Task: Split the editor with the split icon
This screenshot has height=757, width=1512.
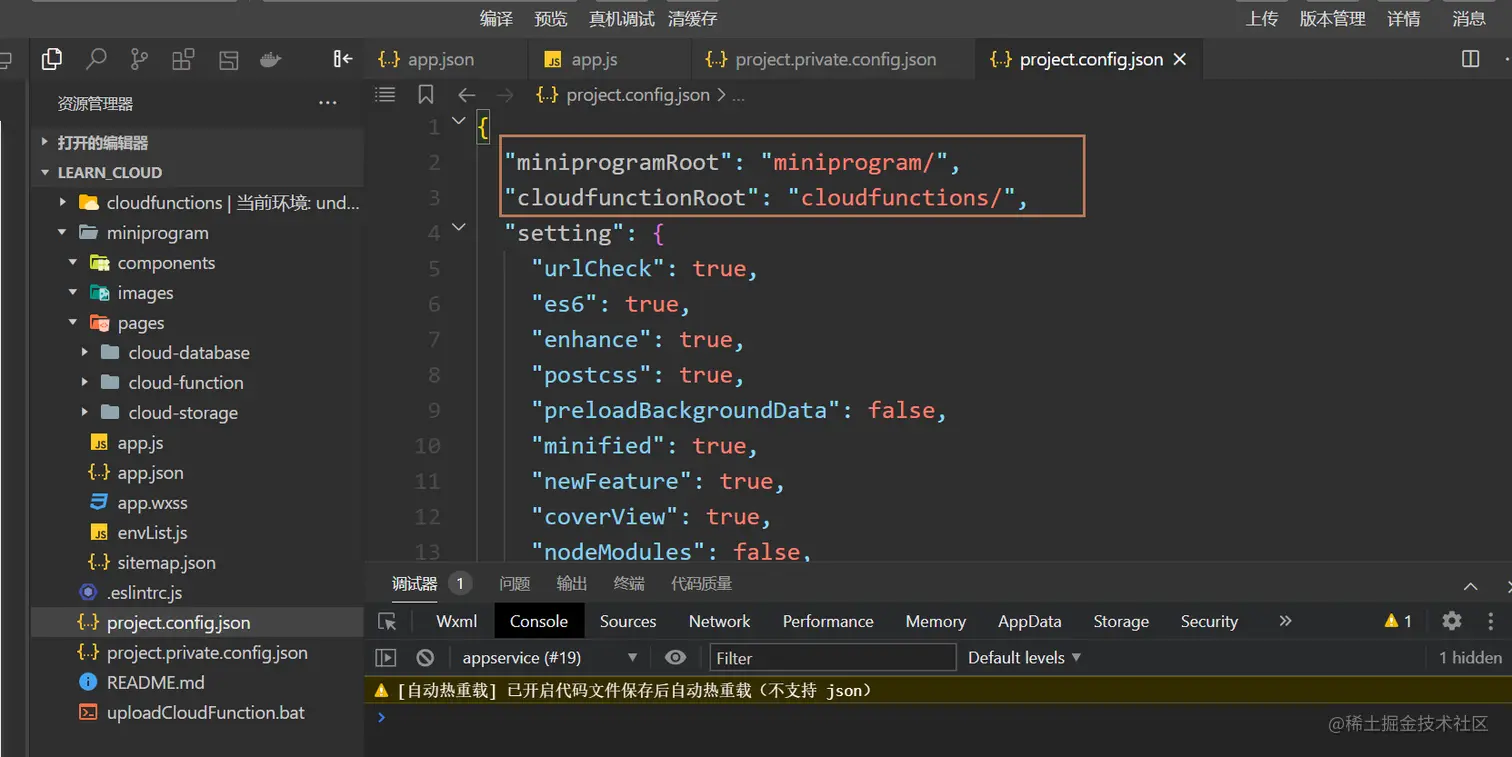Action: coord(1470,59)
